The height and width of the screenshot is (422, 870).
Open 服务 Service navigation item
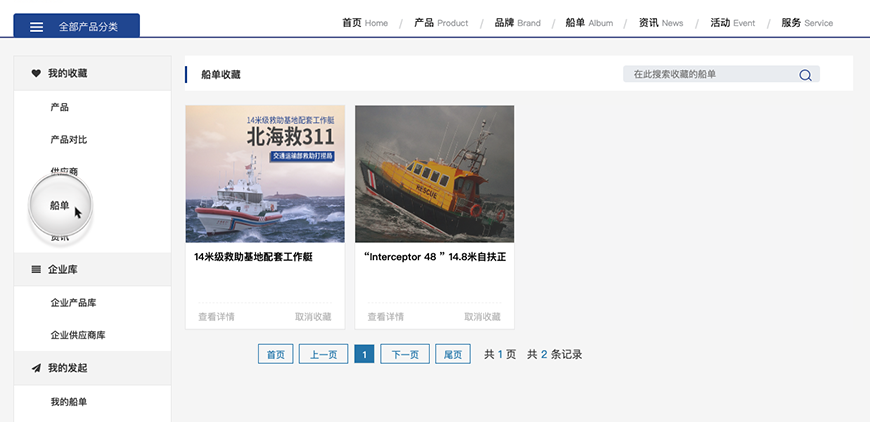click(x=806, y=23)
